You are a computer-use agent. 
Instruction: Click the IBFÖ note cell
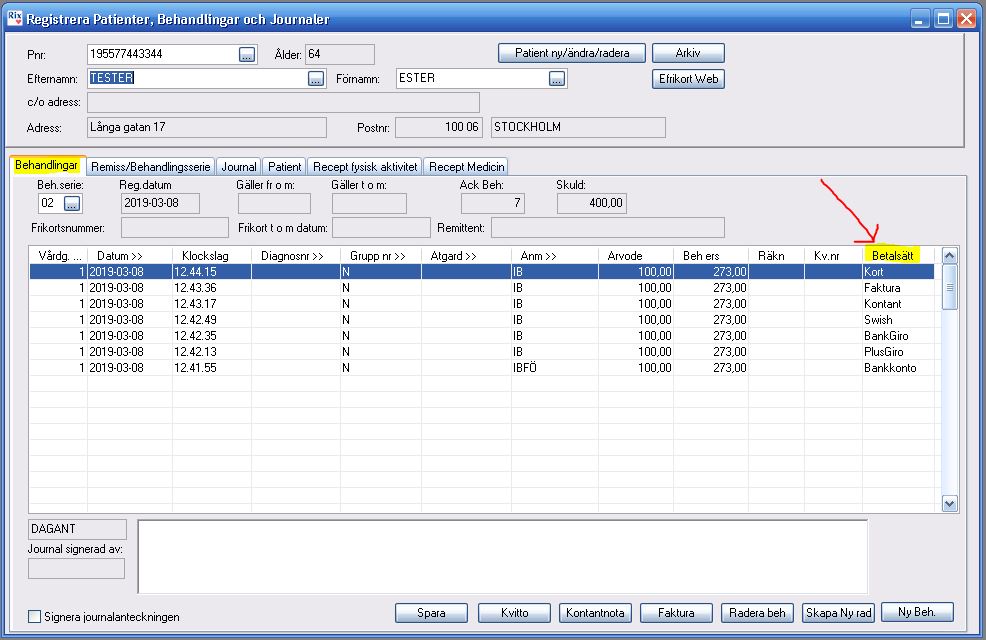tap(555, 368)
